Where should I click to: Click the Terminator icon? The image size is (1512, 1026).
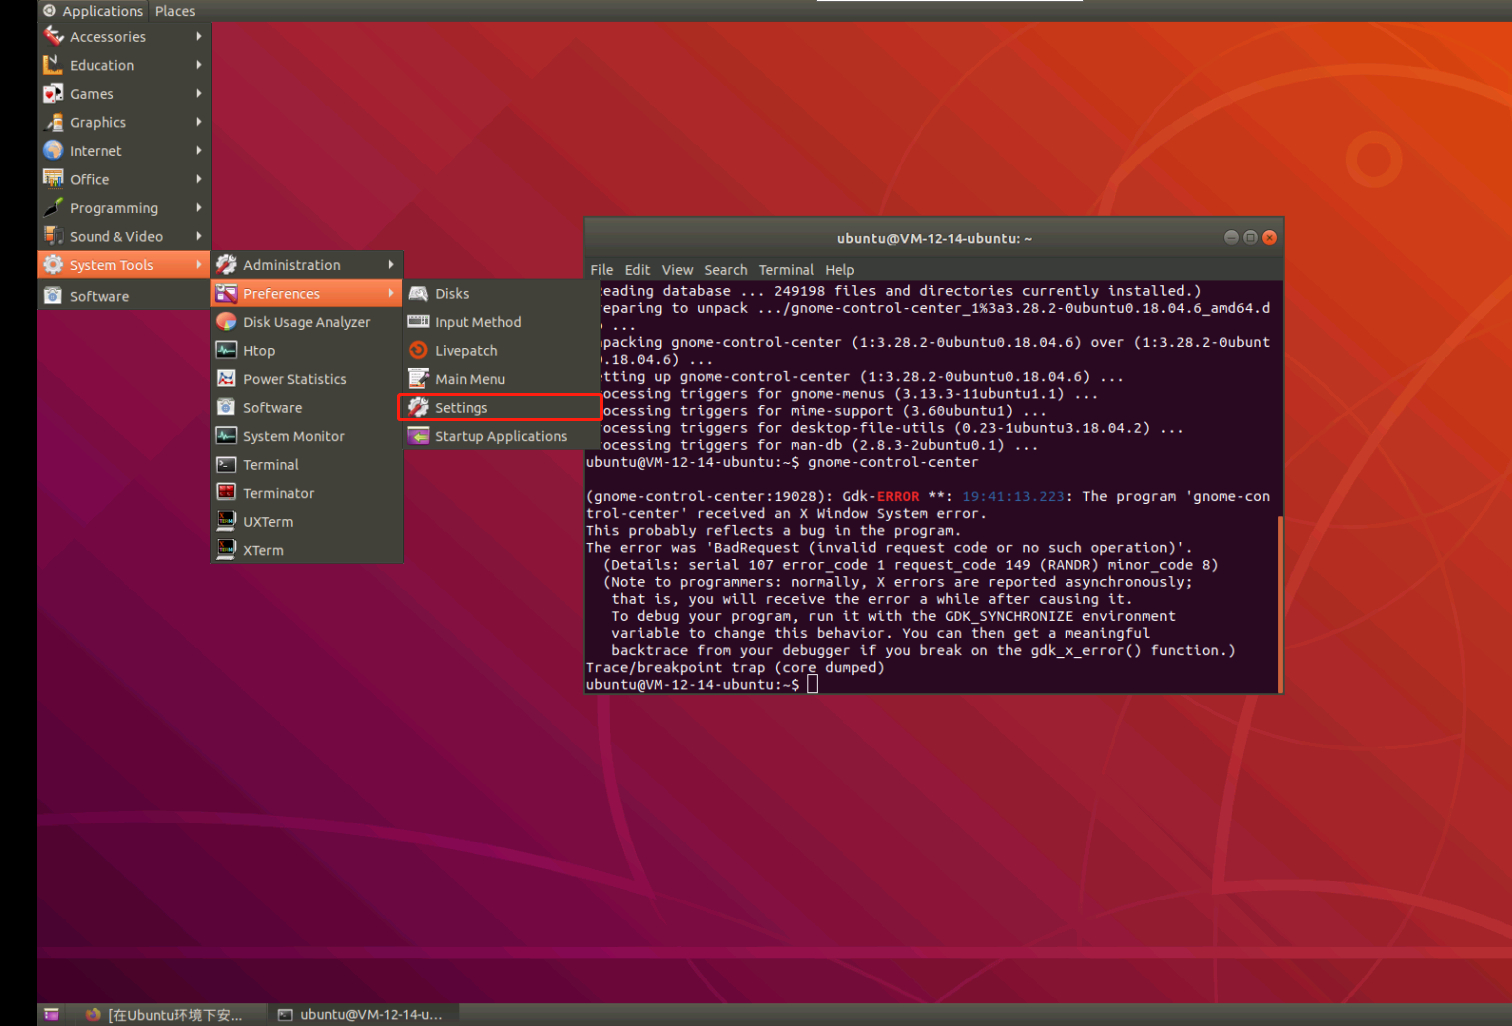pyautogui.click(x=226, y=493)
